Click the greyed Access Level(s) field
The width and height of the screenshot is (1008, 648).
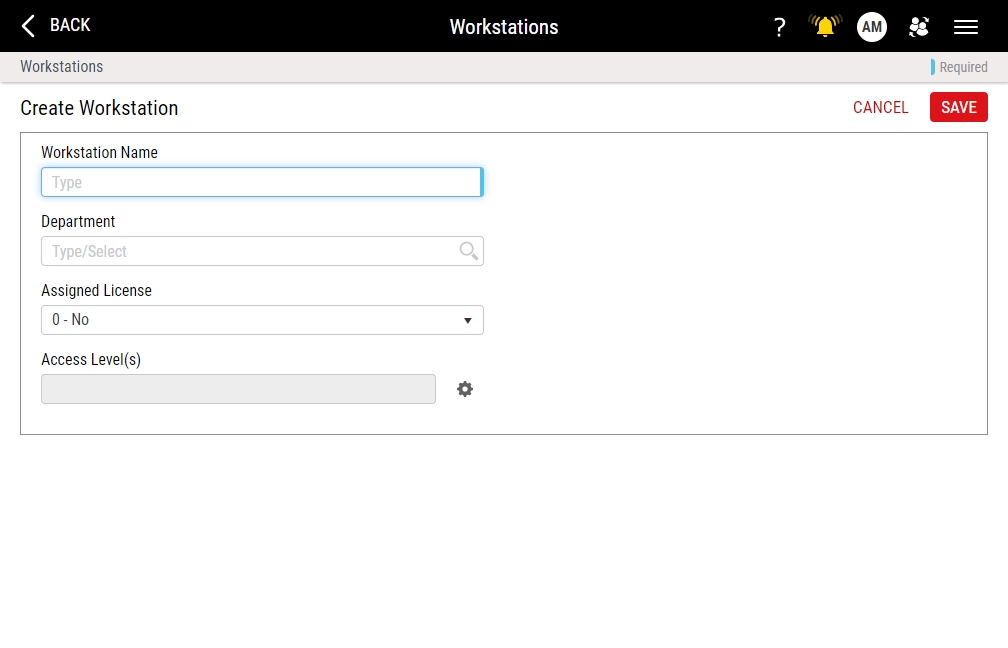click(238, 389)
